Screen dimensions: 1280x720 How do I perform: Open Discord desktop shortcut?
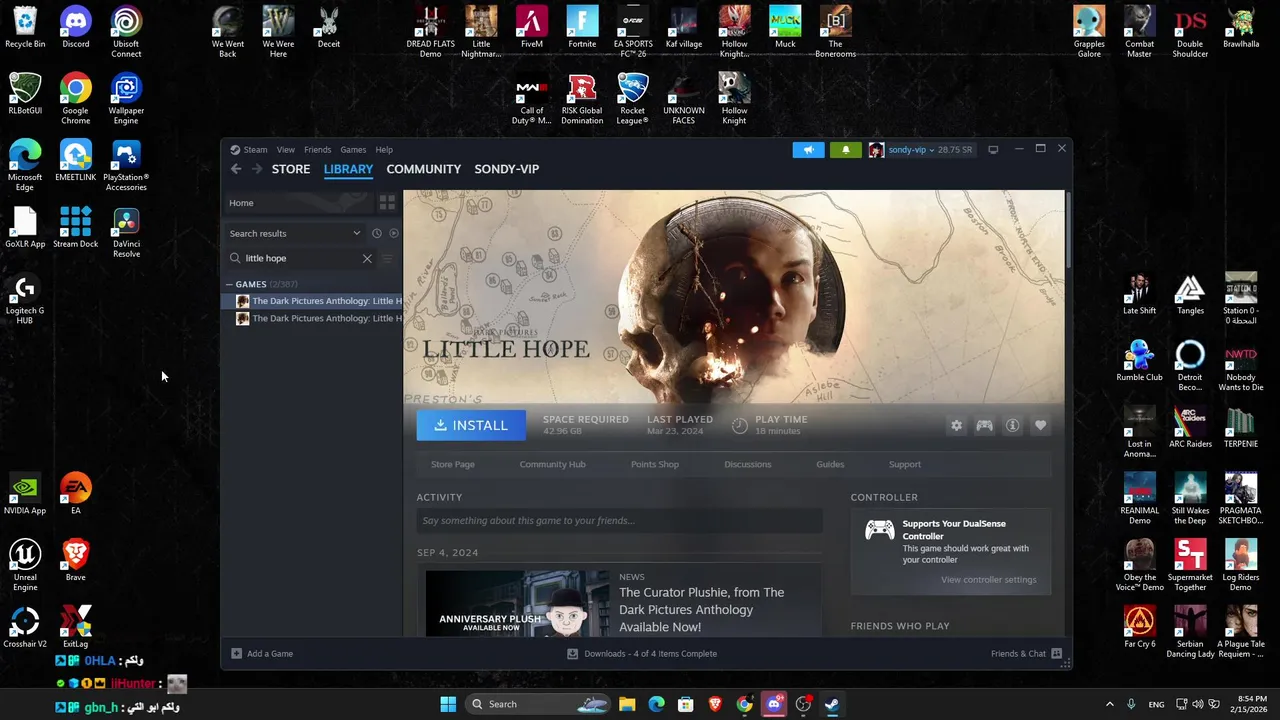tap(75, 28)
